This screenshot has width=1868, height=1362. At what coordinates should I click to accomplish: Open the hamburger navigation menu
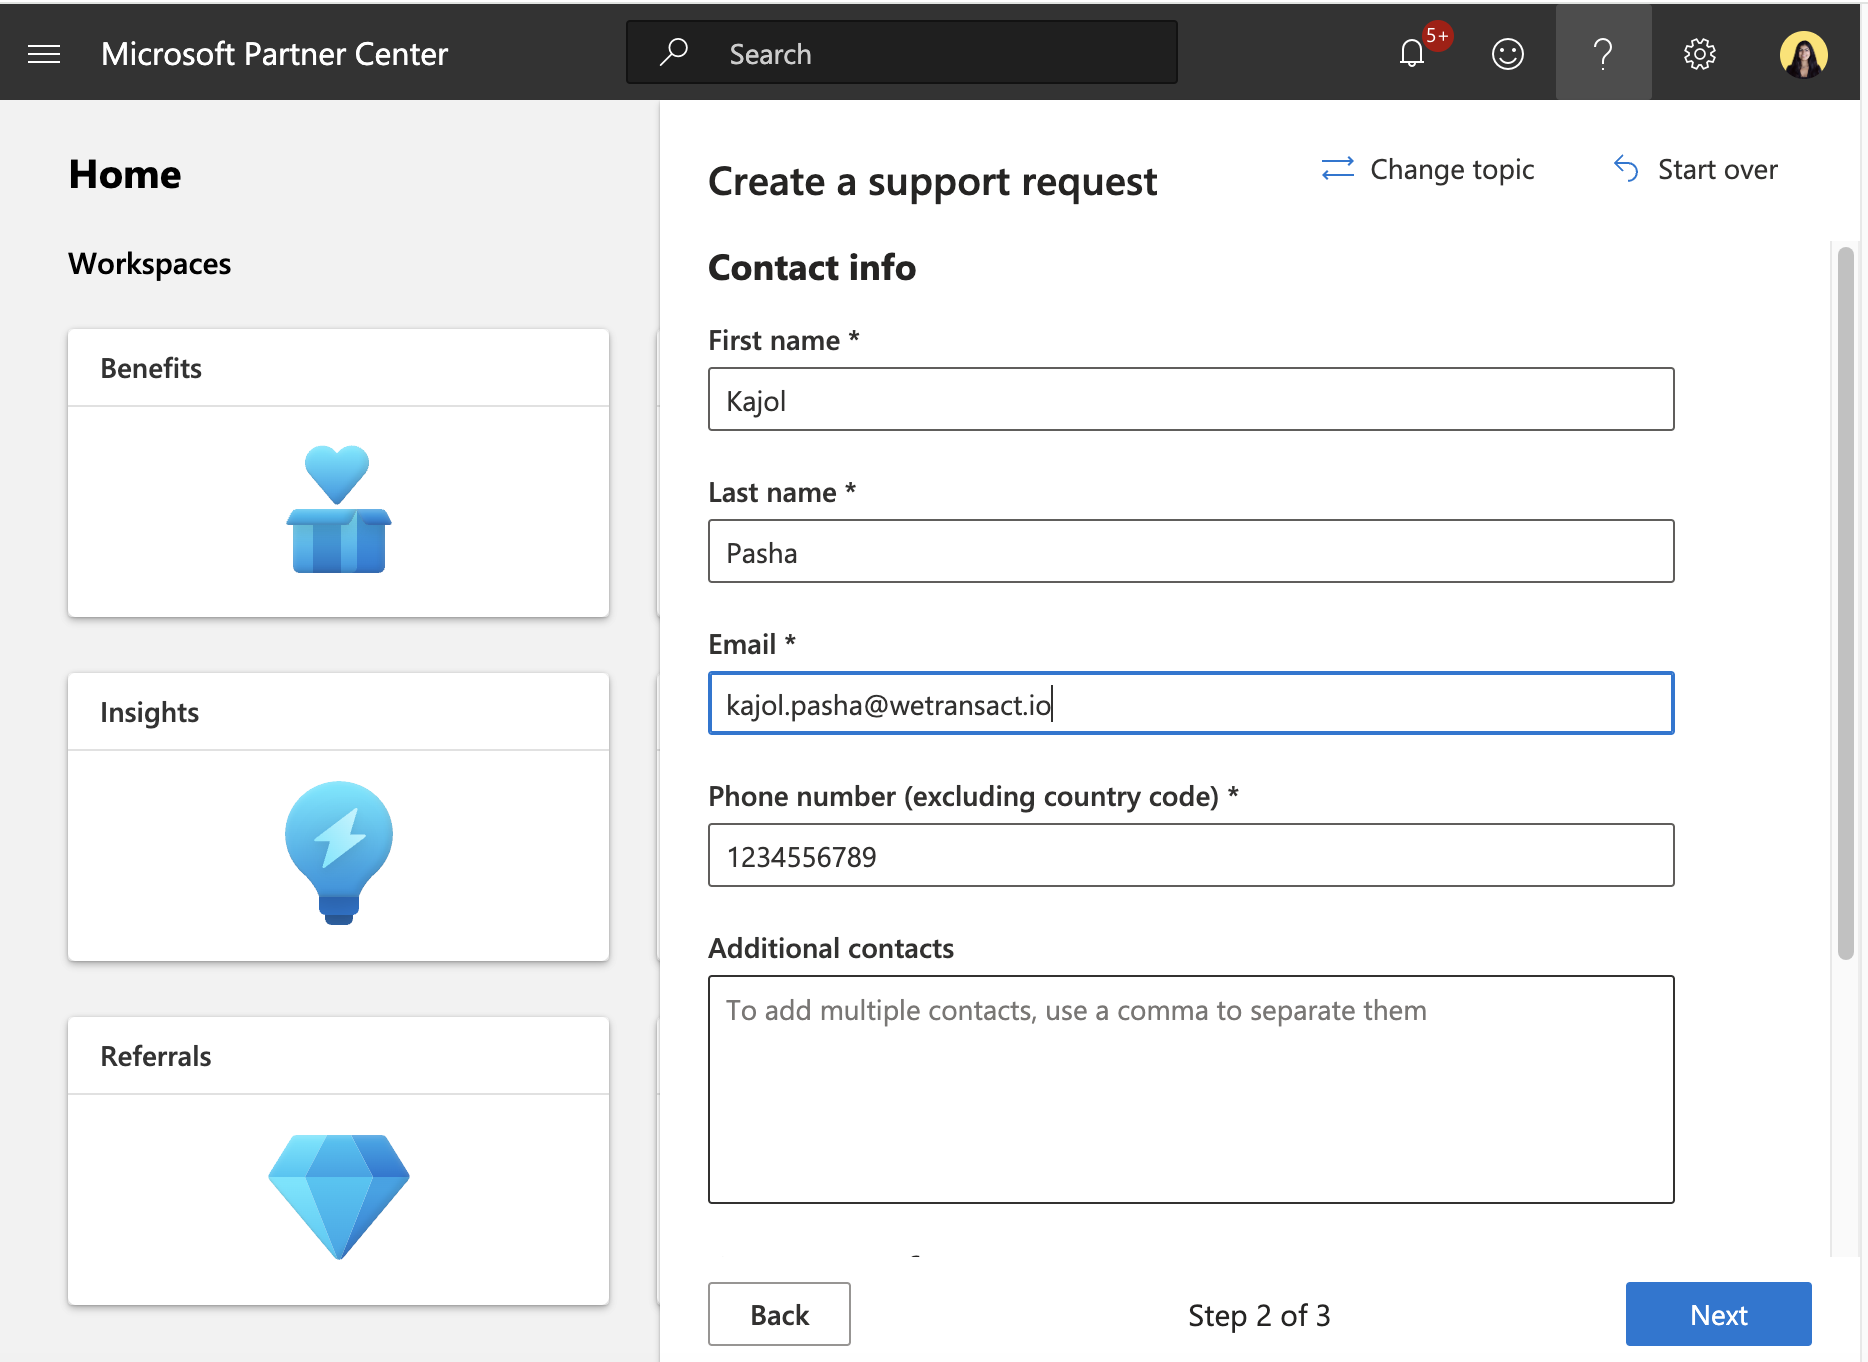44,54
